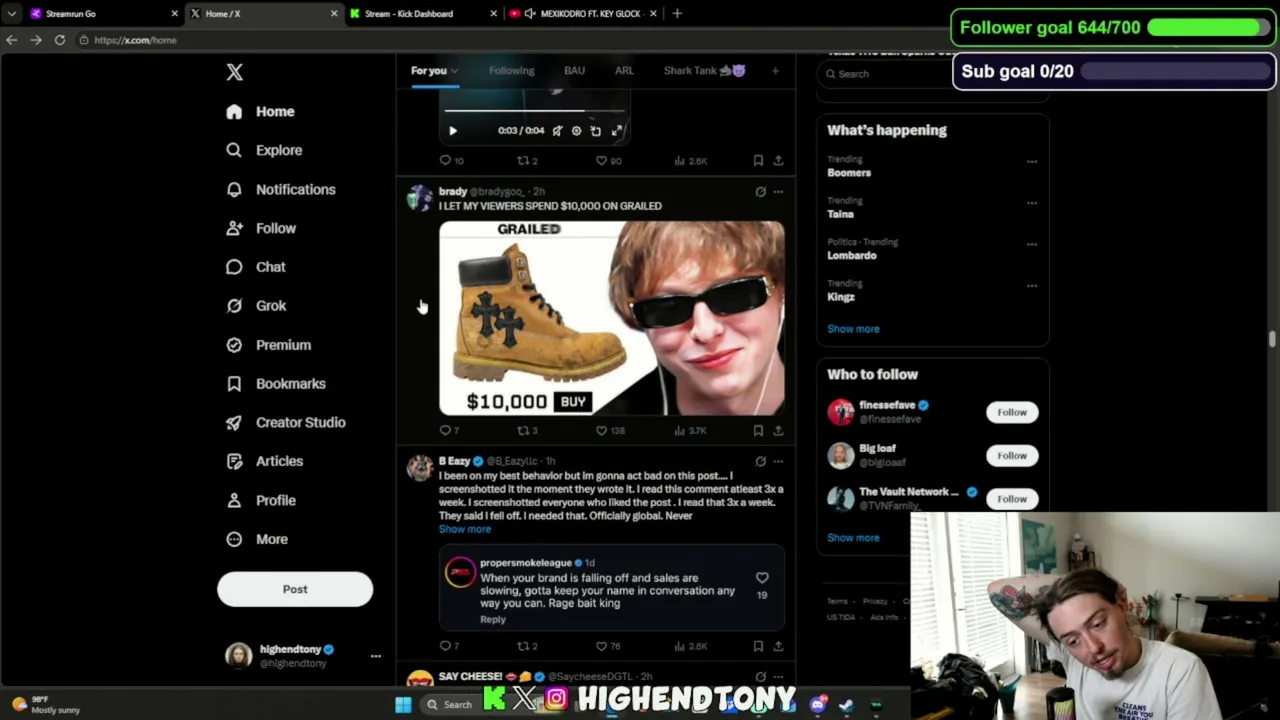The width and height of the screenshot is (1280, 720).
Task: Follow the finessefave account
Action: click(x=1012, y=412)
